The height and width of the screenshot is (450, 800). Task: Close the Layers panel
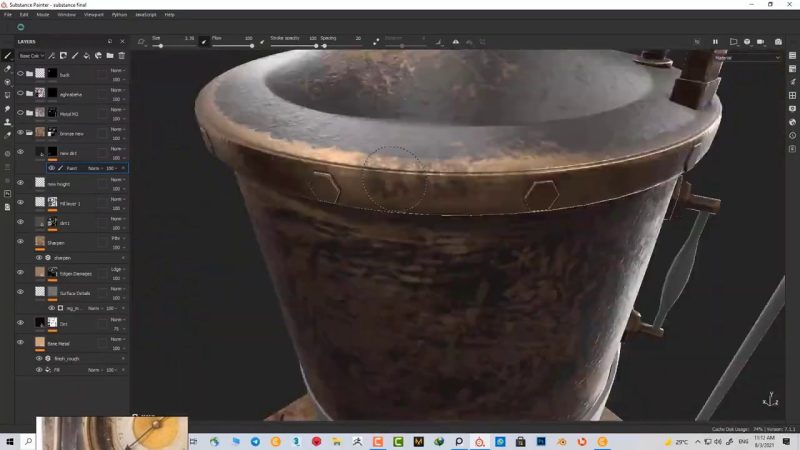click(x=123, y=42)
